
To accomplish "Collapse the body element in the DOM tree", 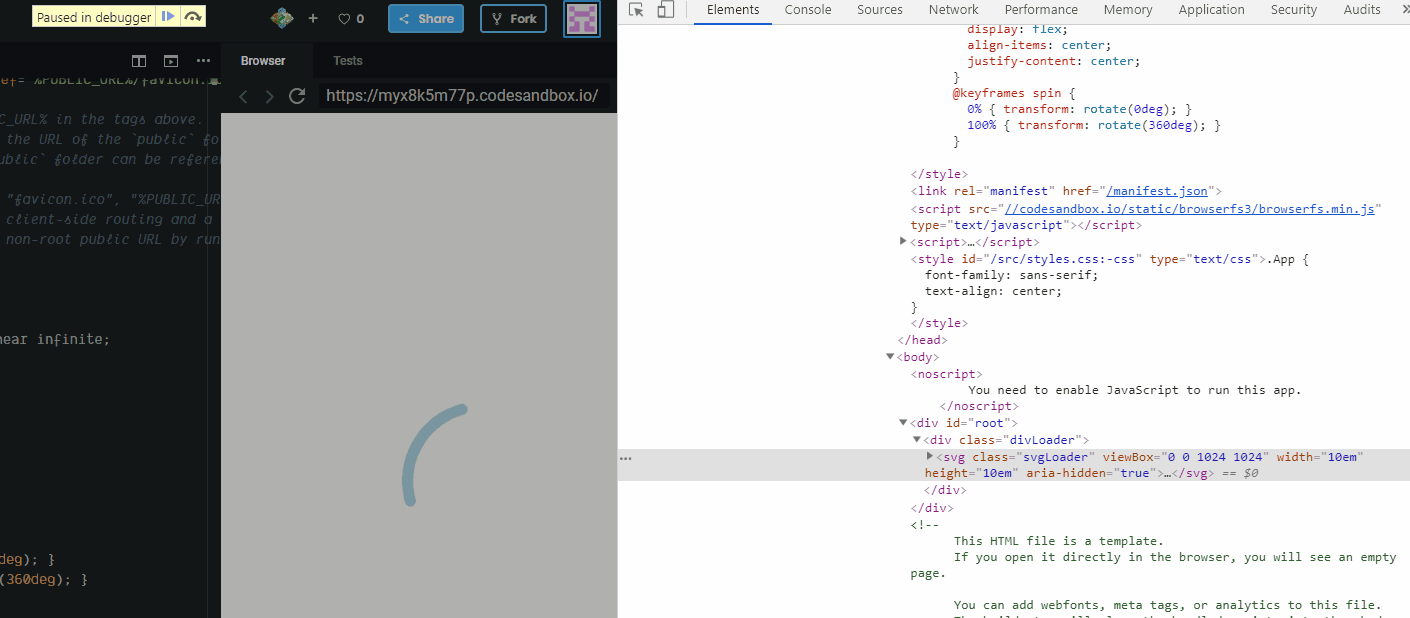I will (889, 356).
